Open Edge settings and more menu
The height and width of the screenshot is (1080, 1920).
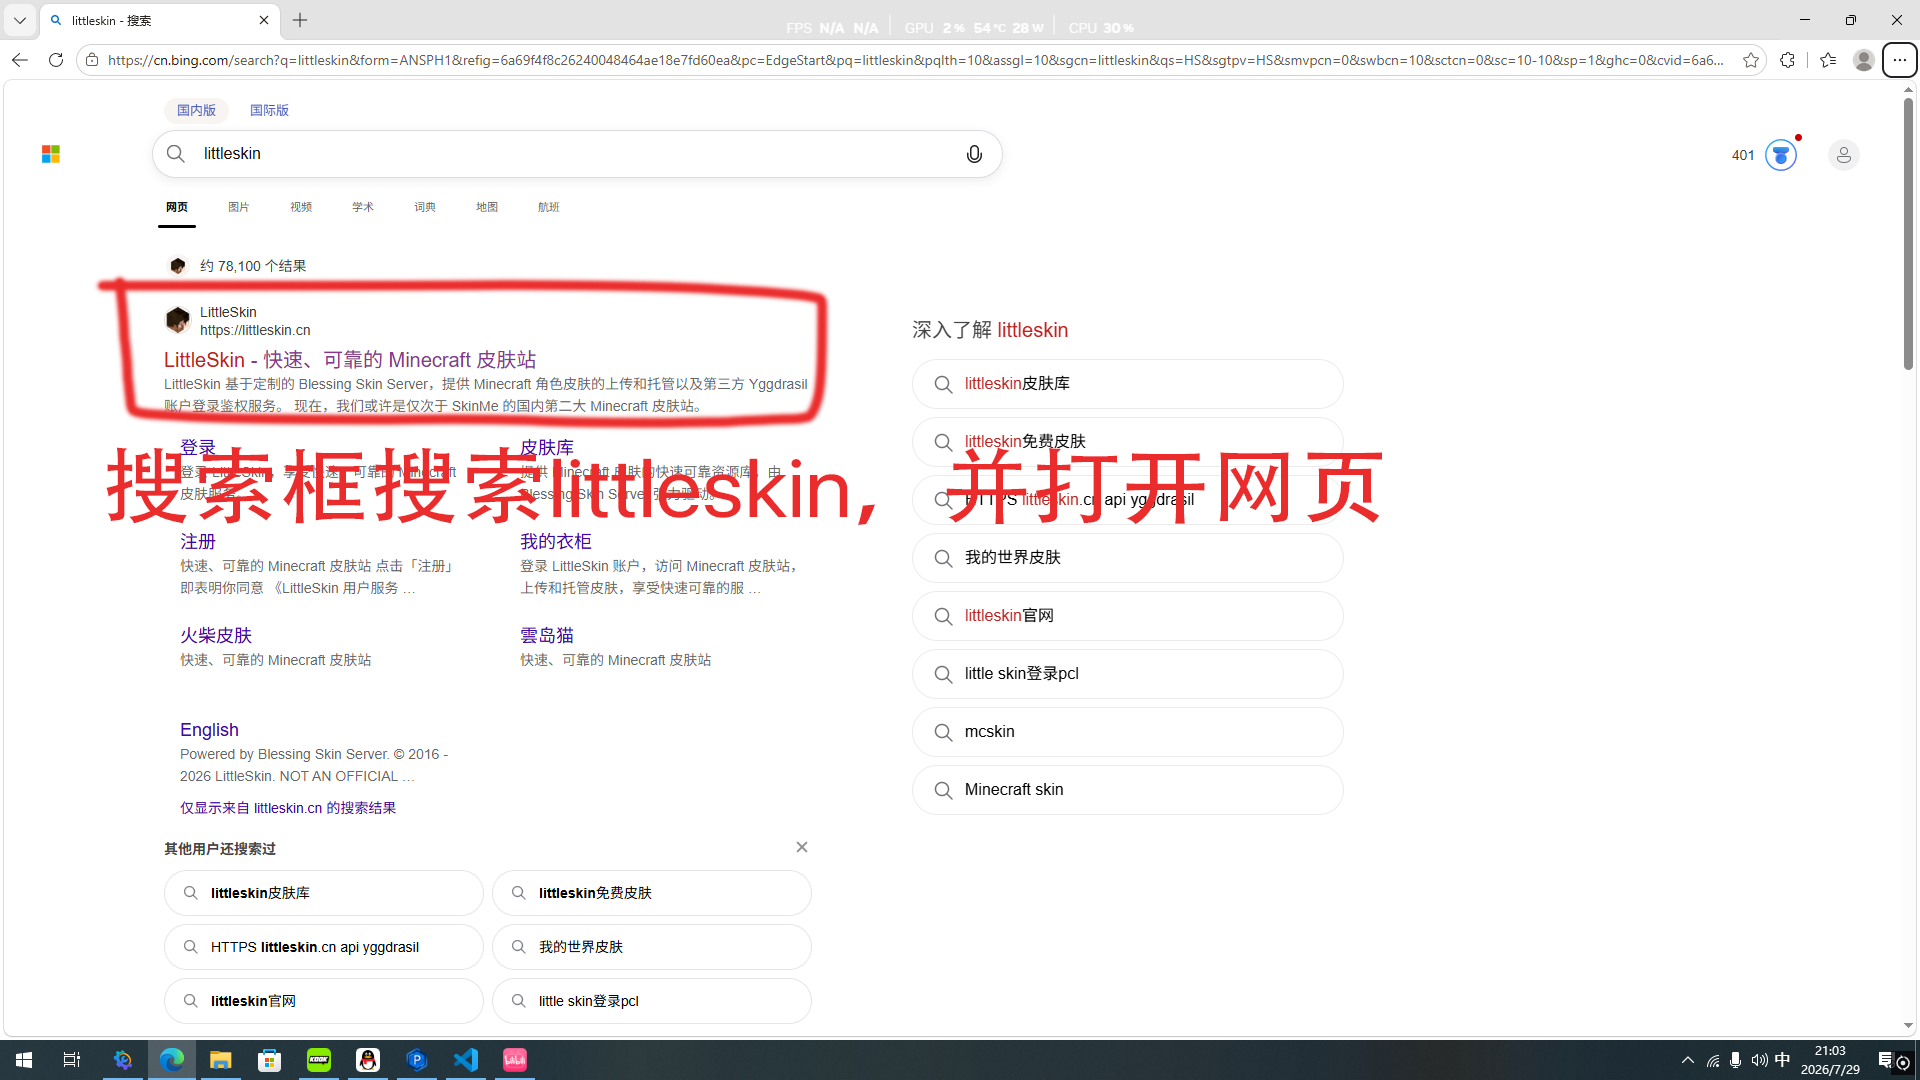point(1899,60)
